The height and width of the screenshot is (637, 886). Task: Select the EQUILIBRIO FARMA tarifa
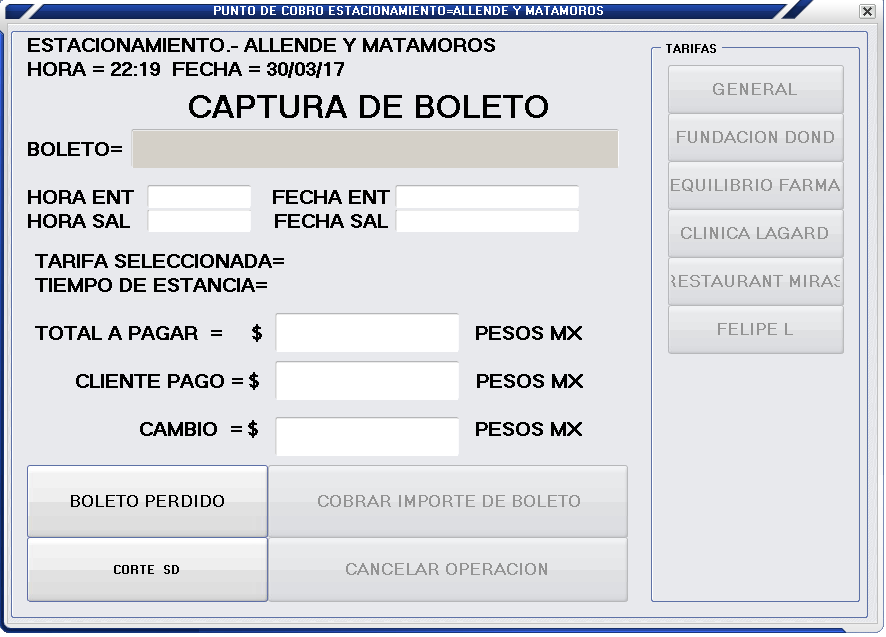pos(755,185)
